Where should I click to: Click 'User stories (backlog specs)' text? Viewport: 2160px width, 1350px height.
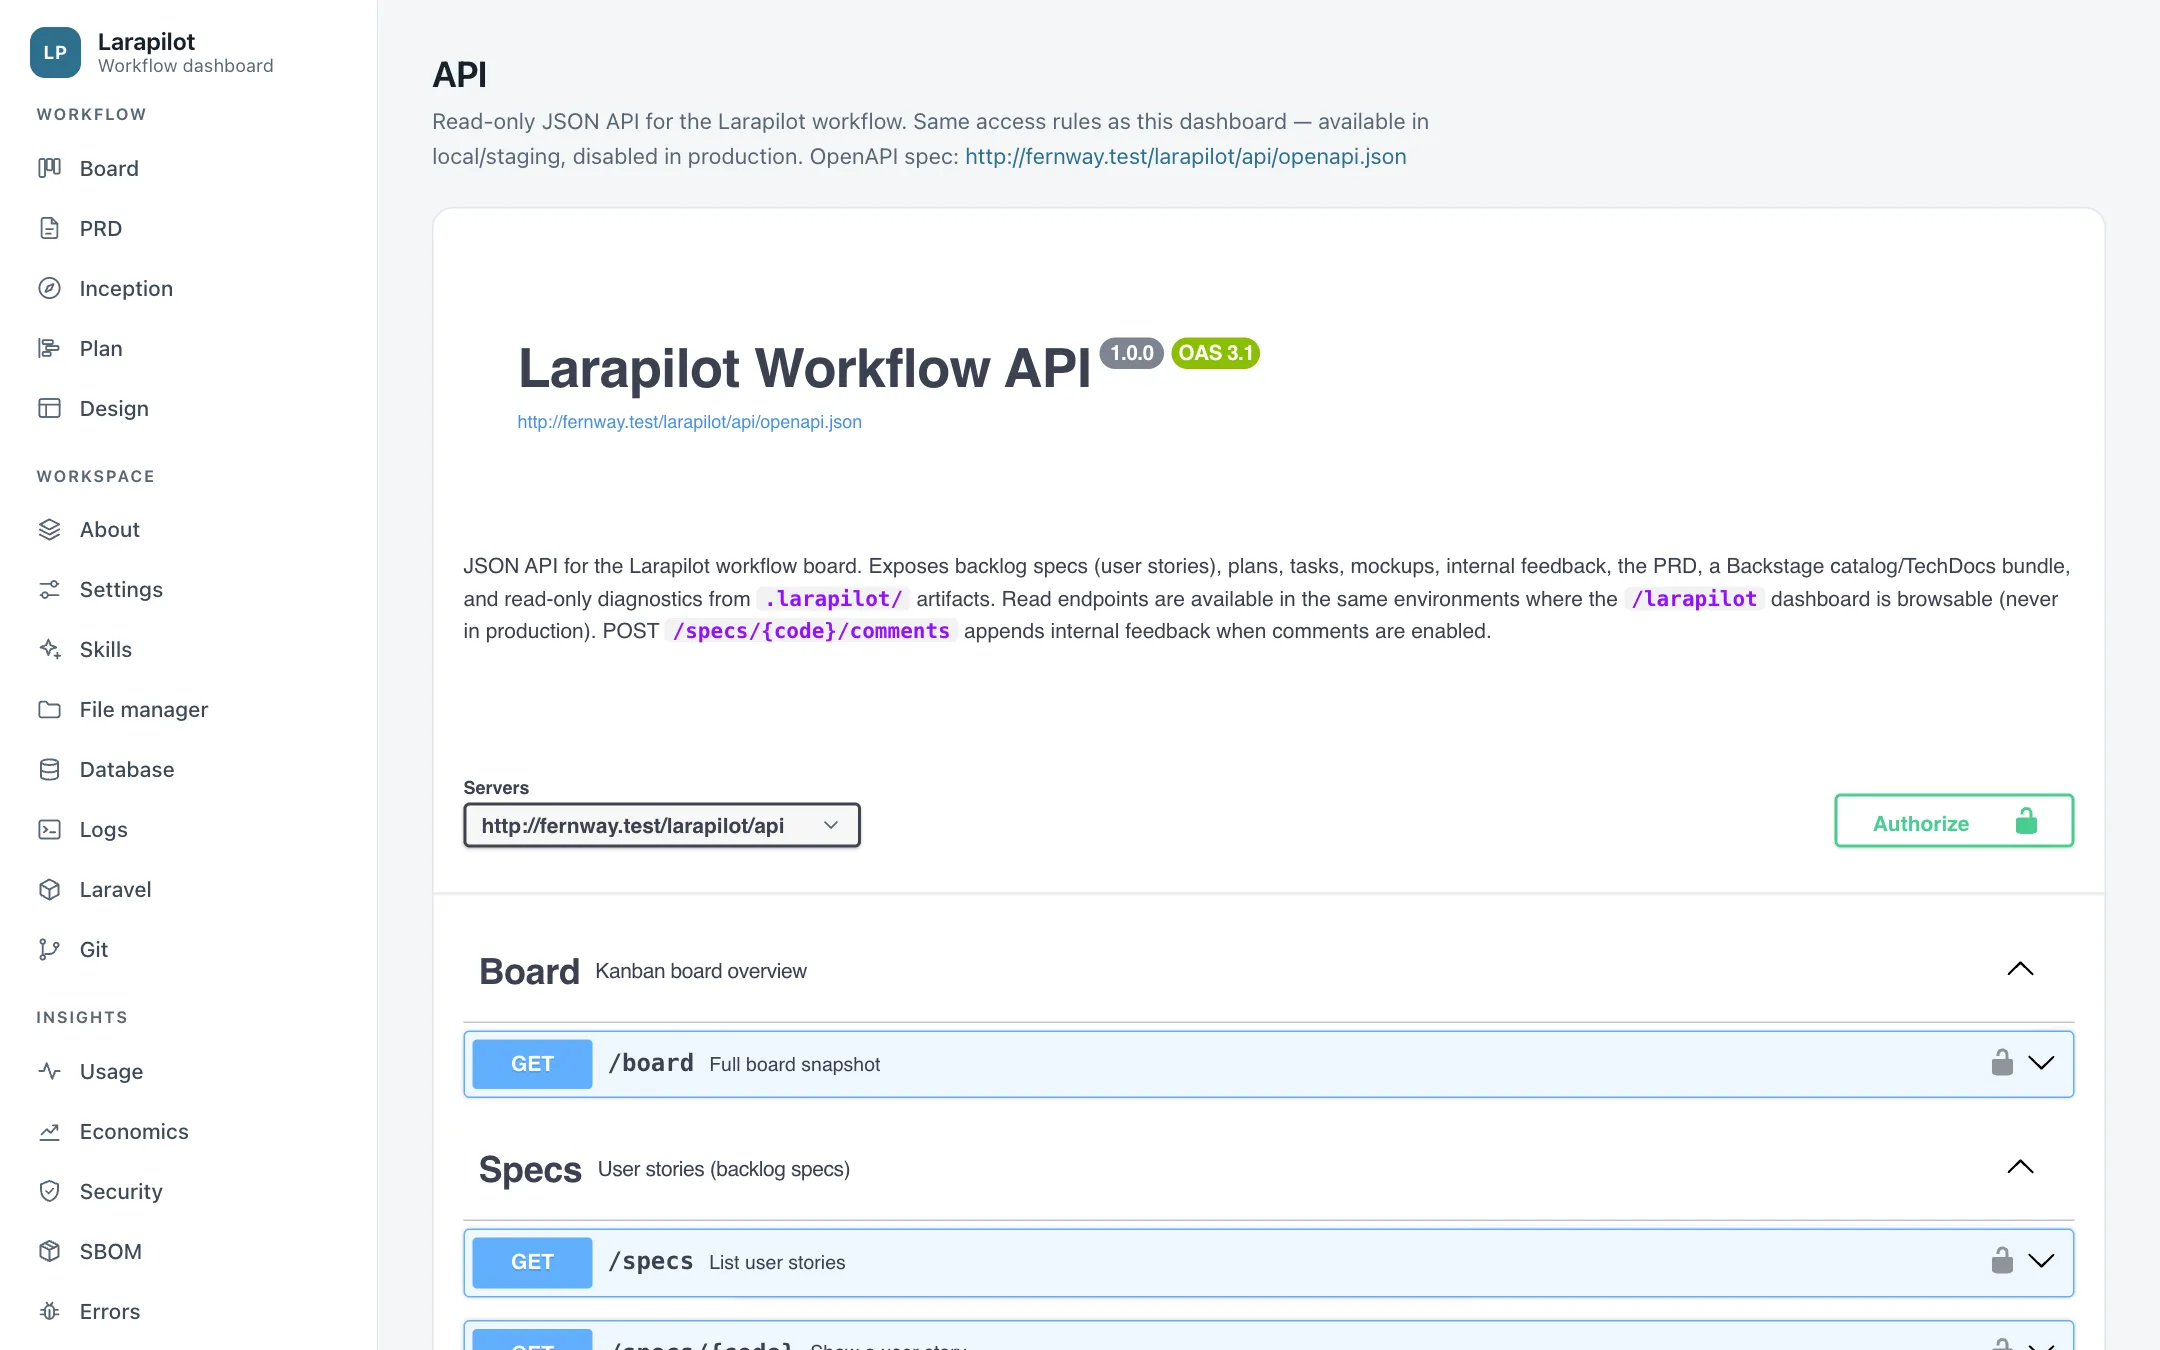[724, 1169]
